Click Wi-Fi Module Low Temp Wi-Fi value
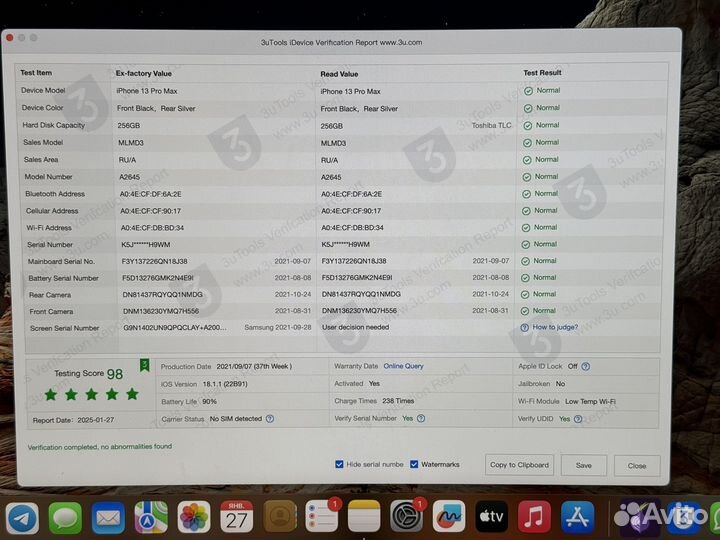Screen dimensions: 720x540 pyautogui.click(x=590, y=401)
